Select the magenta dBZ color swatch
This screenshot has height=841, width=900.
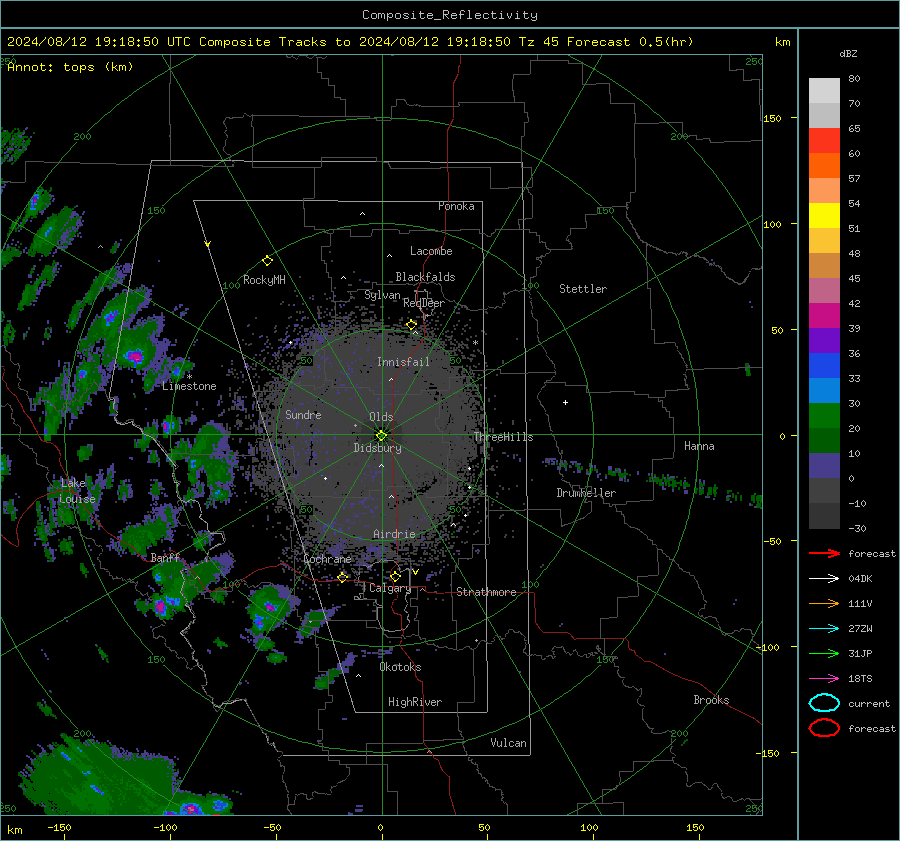tap(824, 315)
